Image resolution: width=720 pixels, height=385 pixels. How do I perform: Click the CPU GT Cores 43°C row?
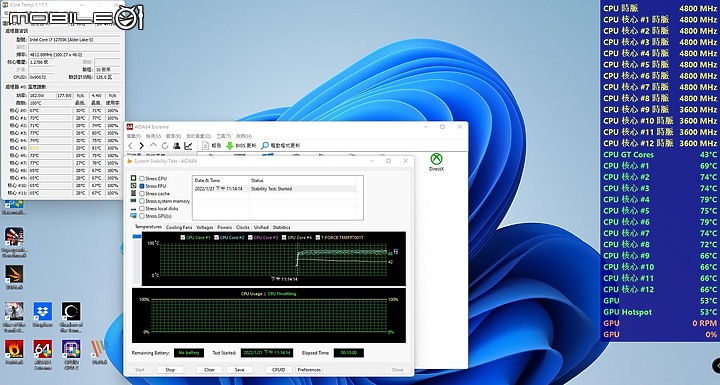[660, 154]
